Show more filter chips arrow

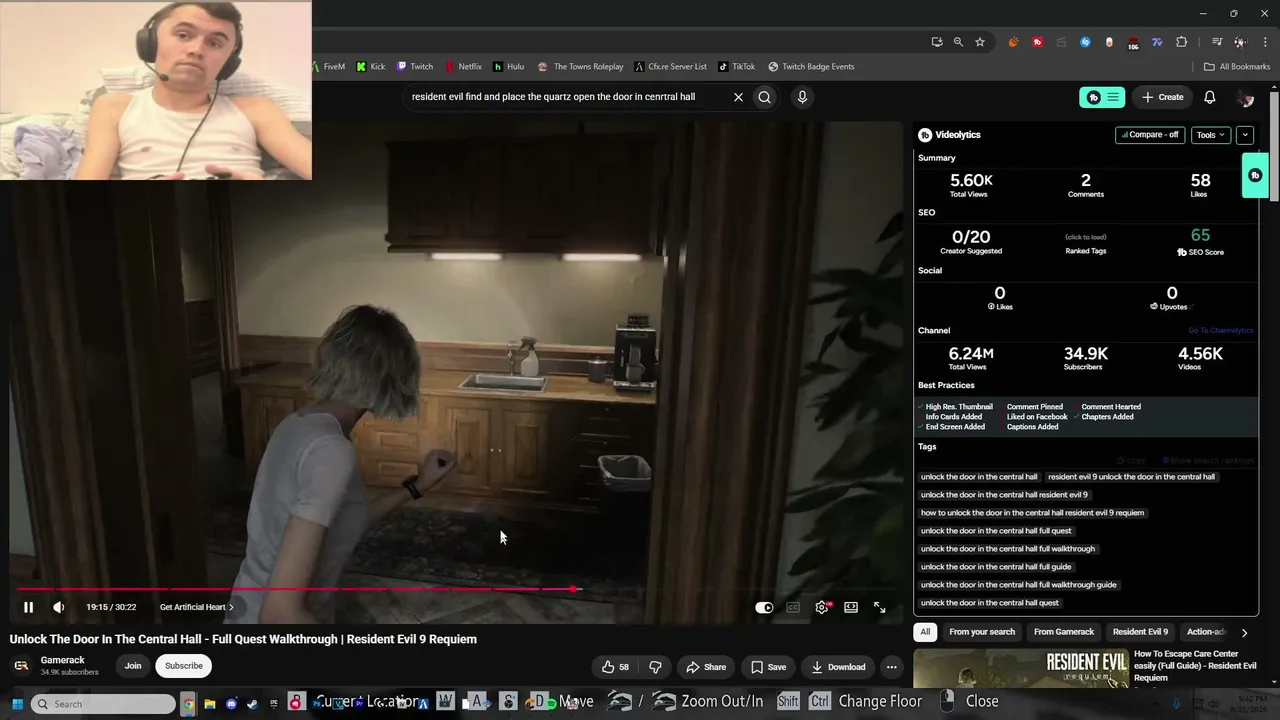pyautogui.click(x=1244, y=632)
